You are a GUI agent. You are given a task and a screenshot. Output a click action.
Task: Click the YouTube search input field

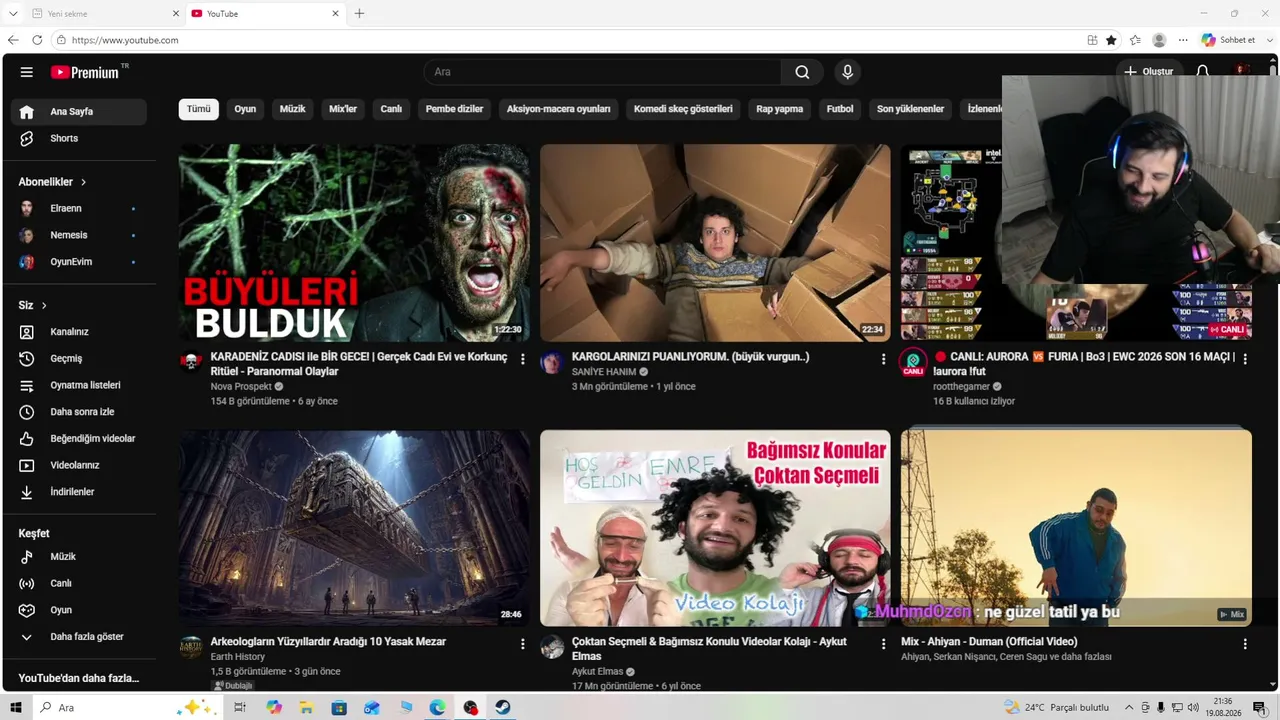(x=603, y=72)
